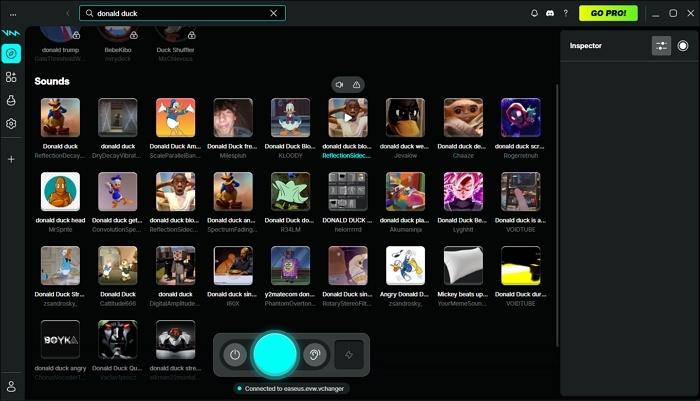Click the GO PRO! button
This screenshot has width=700, height=401.
(608, 13)
